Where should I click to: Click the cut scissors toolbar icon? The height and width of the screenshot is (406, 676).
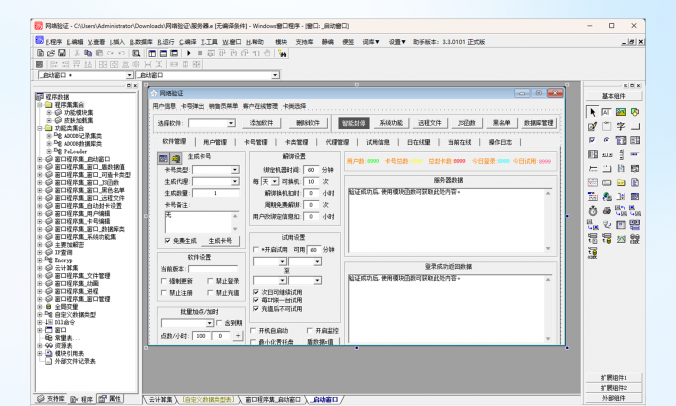click(77, 53)
